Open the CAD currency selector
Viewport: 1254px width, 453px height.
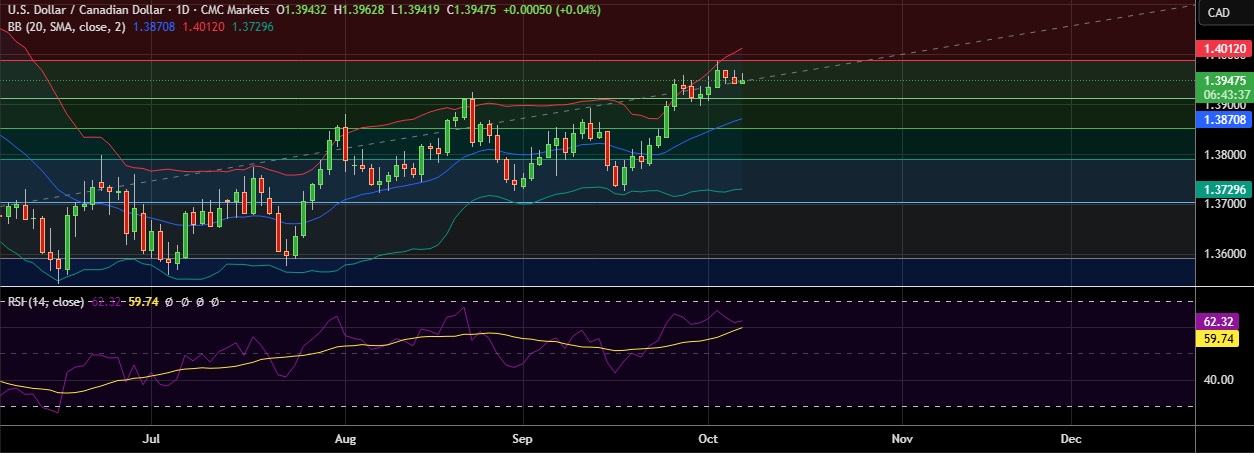(x=1219, y=12)
